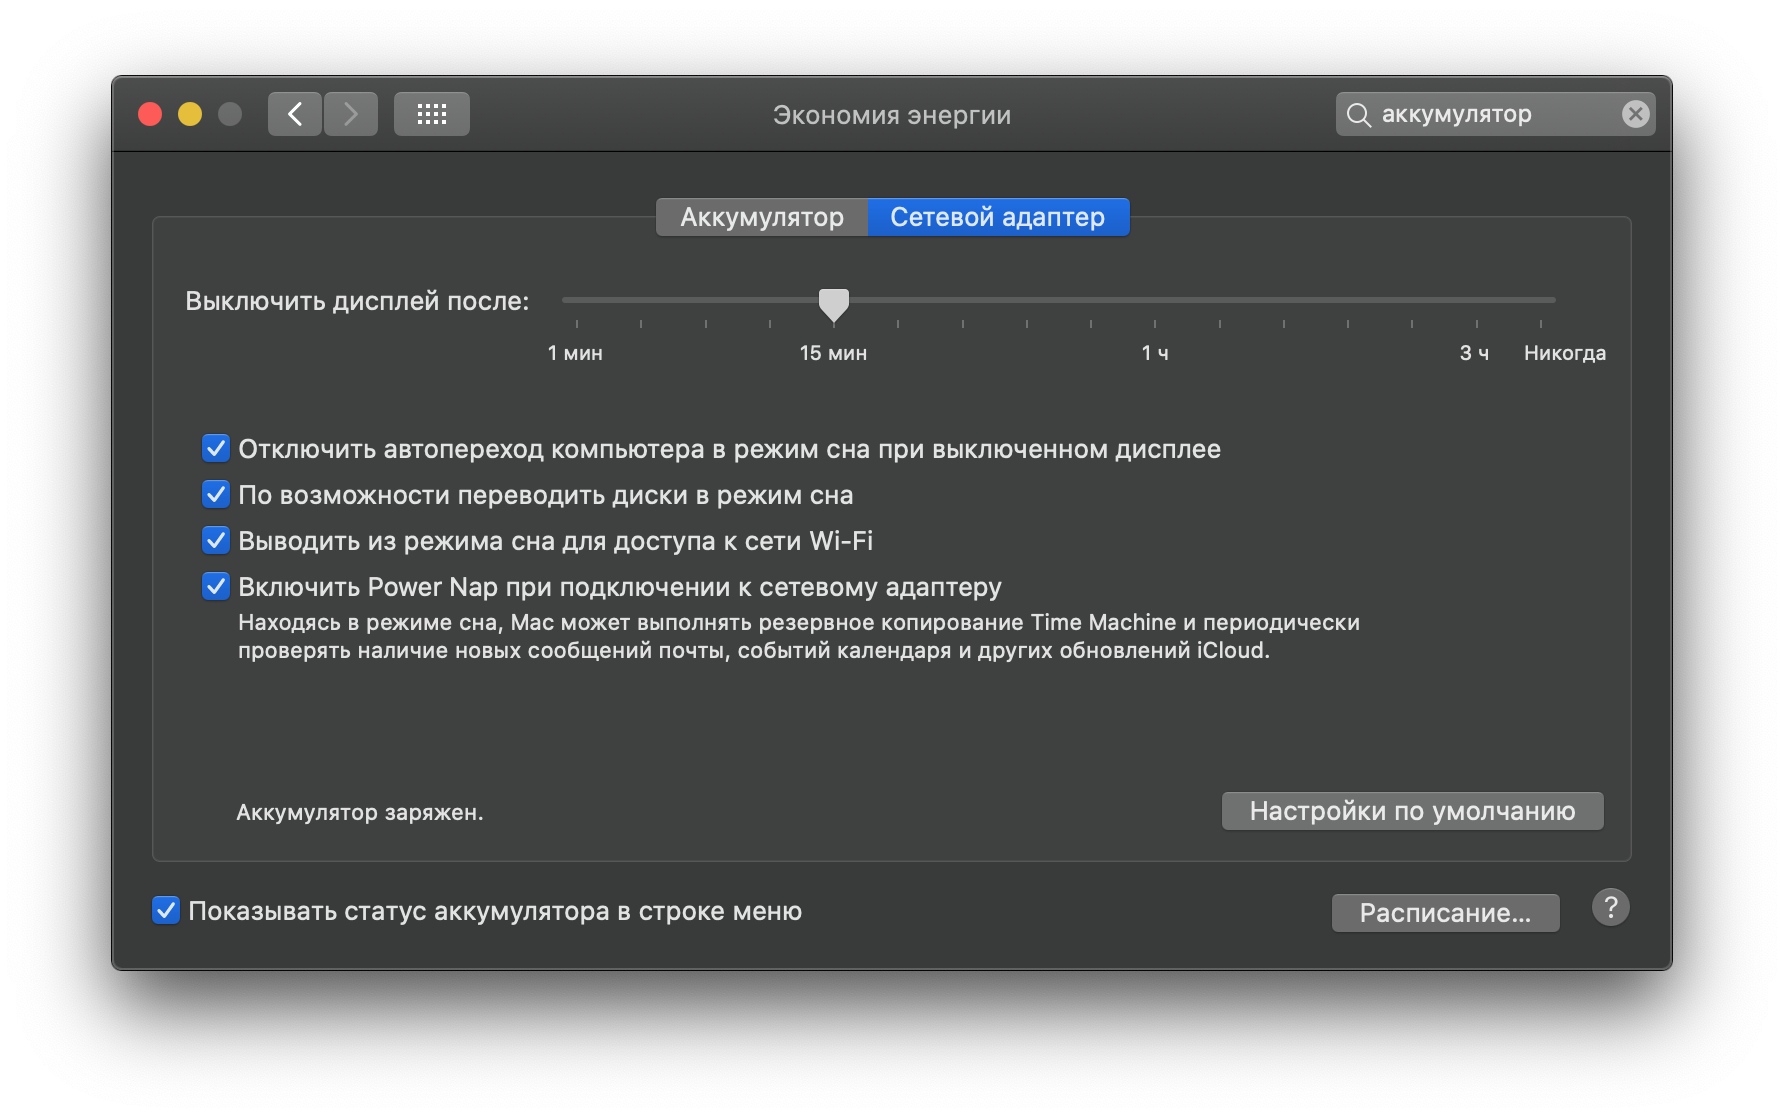
Task: Disable Включить Power Nap checkbox
Action: 216,586
